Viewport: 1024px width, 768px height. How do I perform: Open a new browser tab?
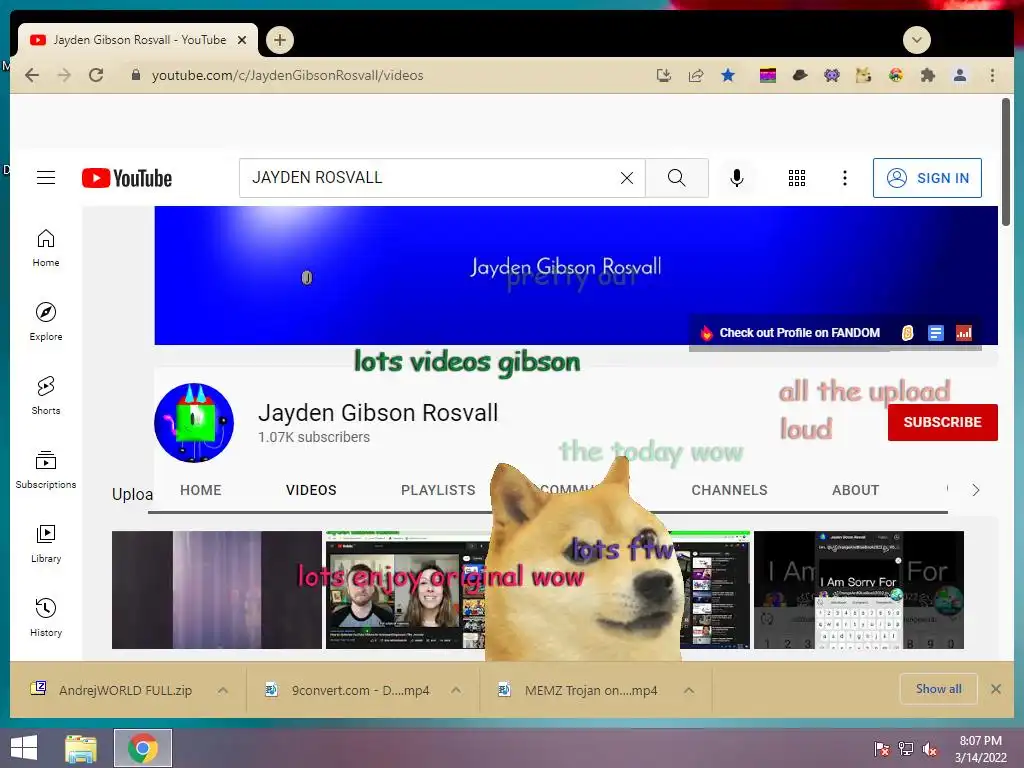point(280,40)
